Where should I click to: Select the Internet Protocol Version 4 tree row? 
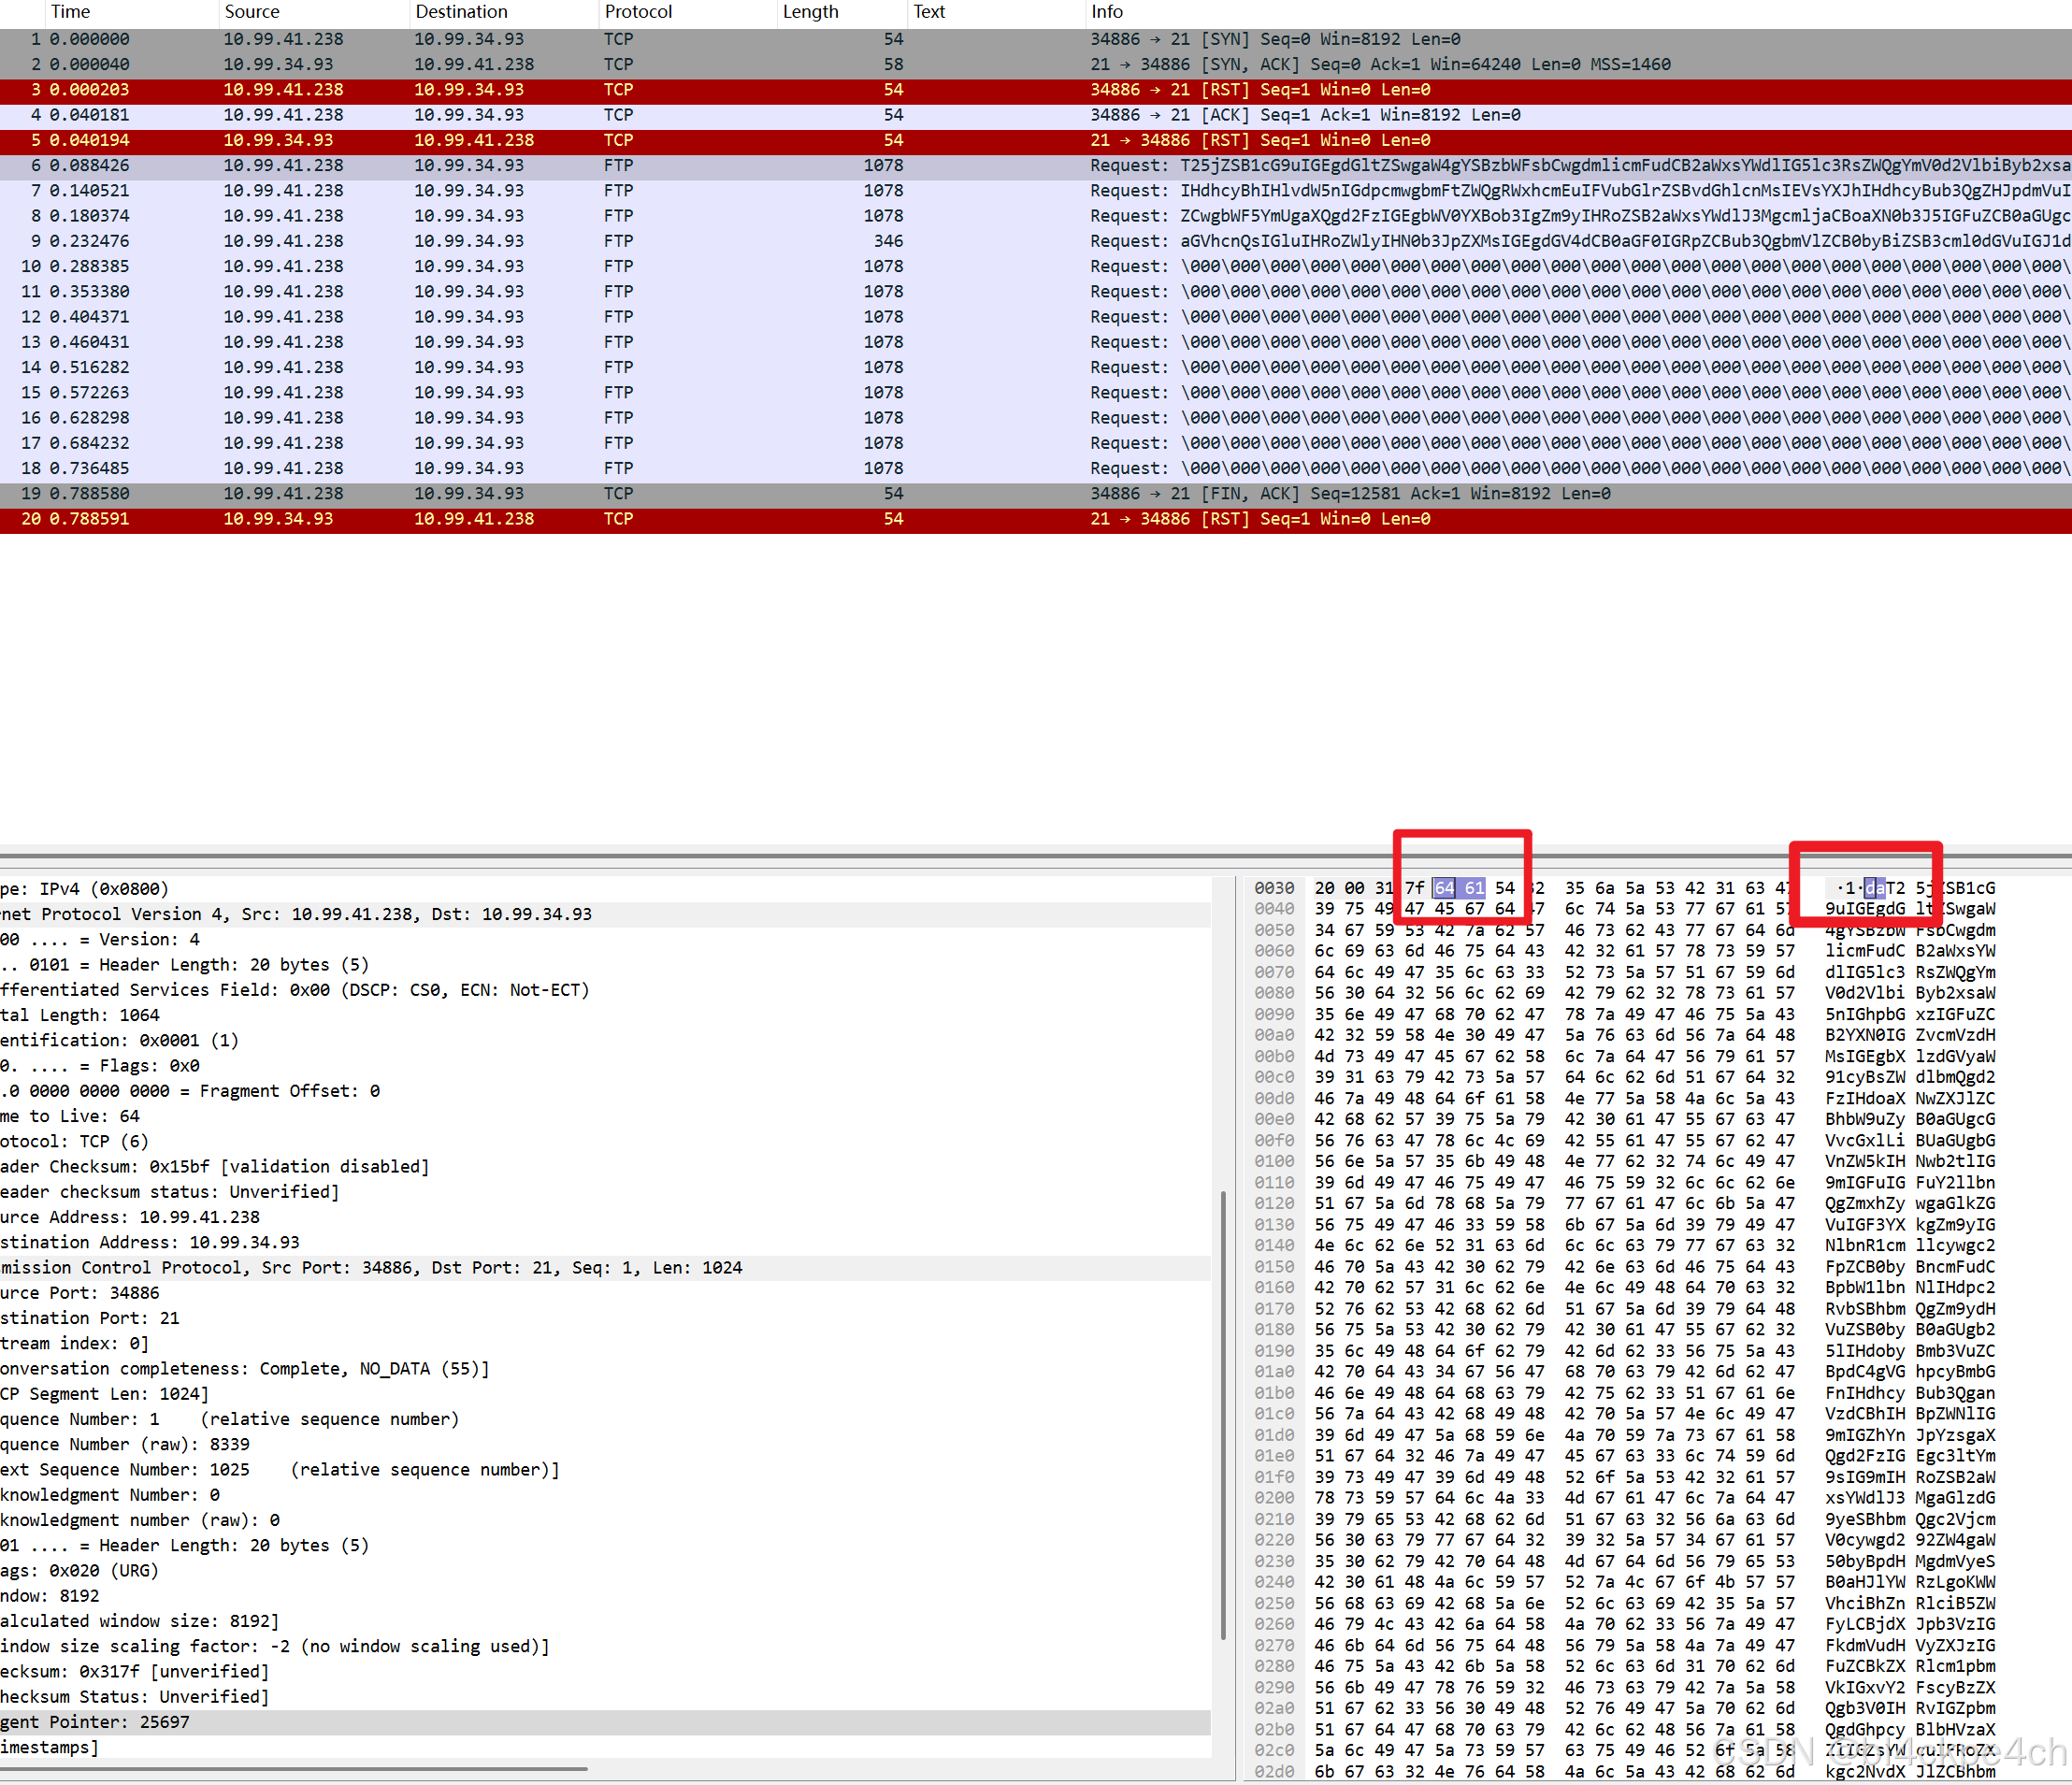click(300, 914)
